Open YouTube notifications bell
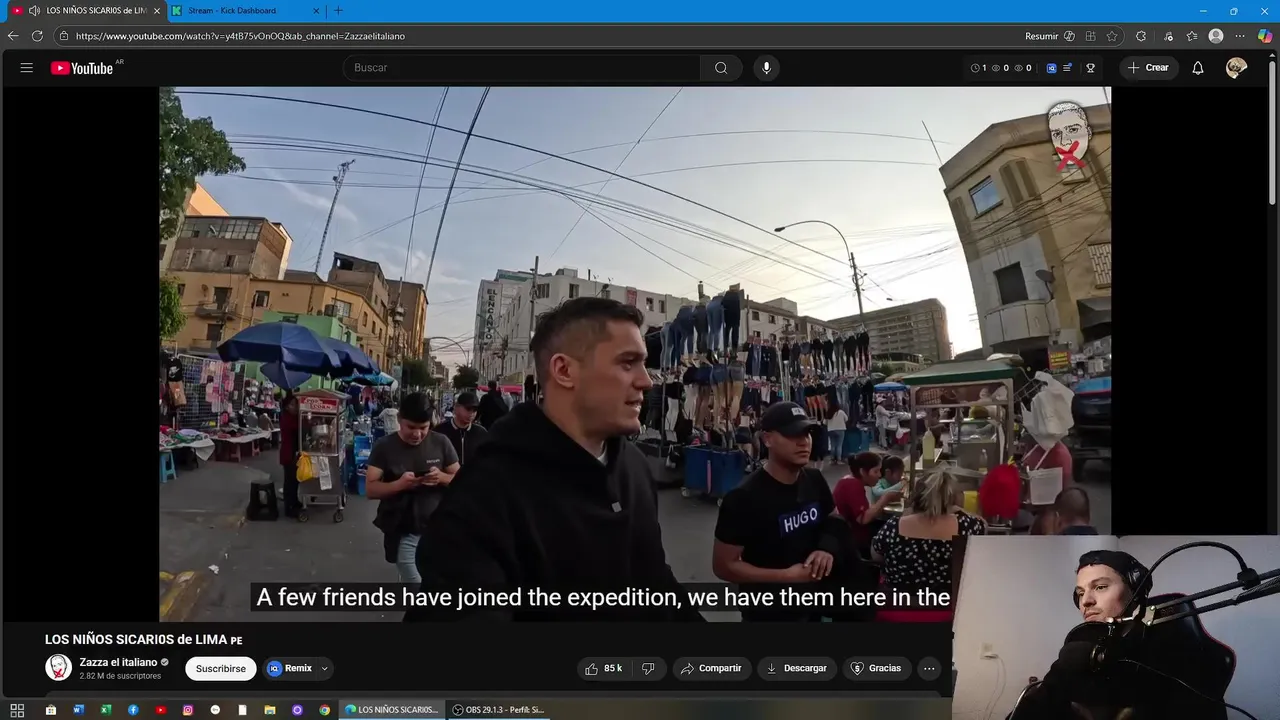The width and height of the screenshot is (1280, 720). click(x=1197, y=68)
